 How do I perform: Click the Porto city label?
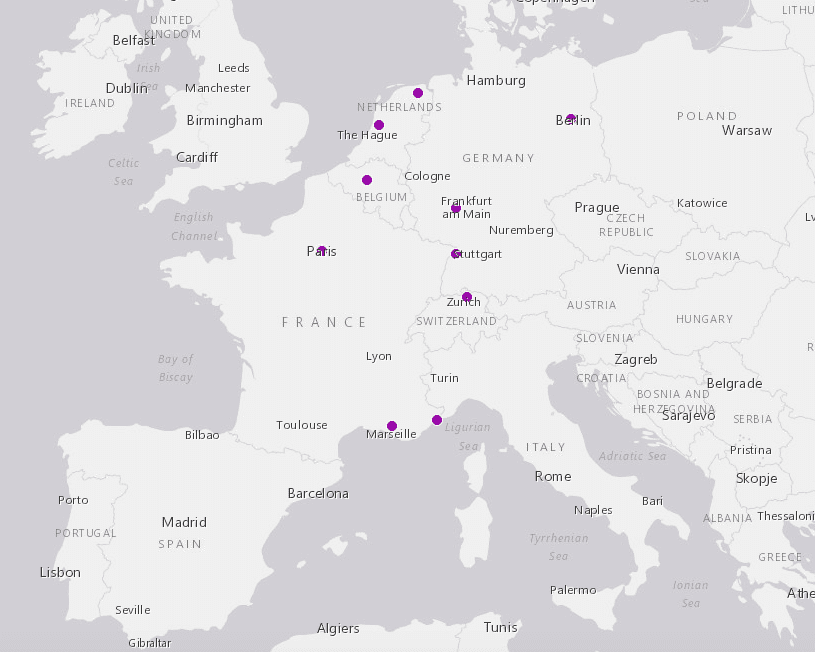pyautogui.click(x=73, y=500)
